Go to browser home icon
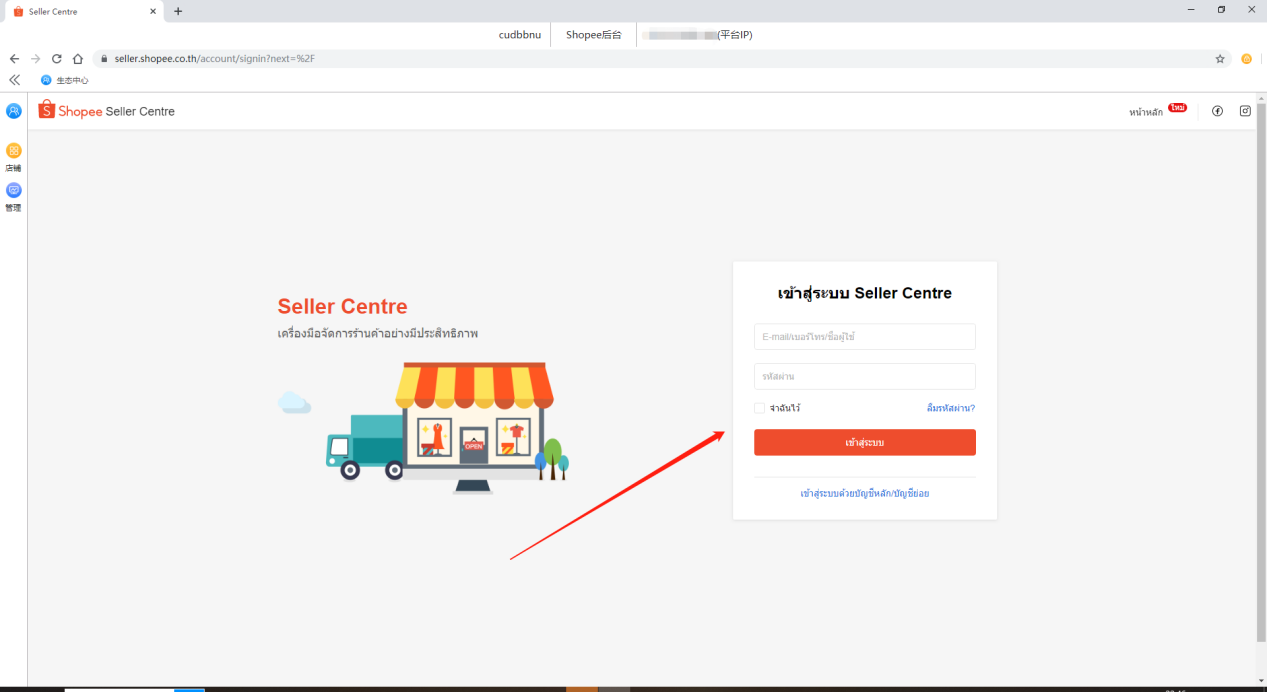 click(77, 59)
